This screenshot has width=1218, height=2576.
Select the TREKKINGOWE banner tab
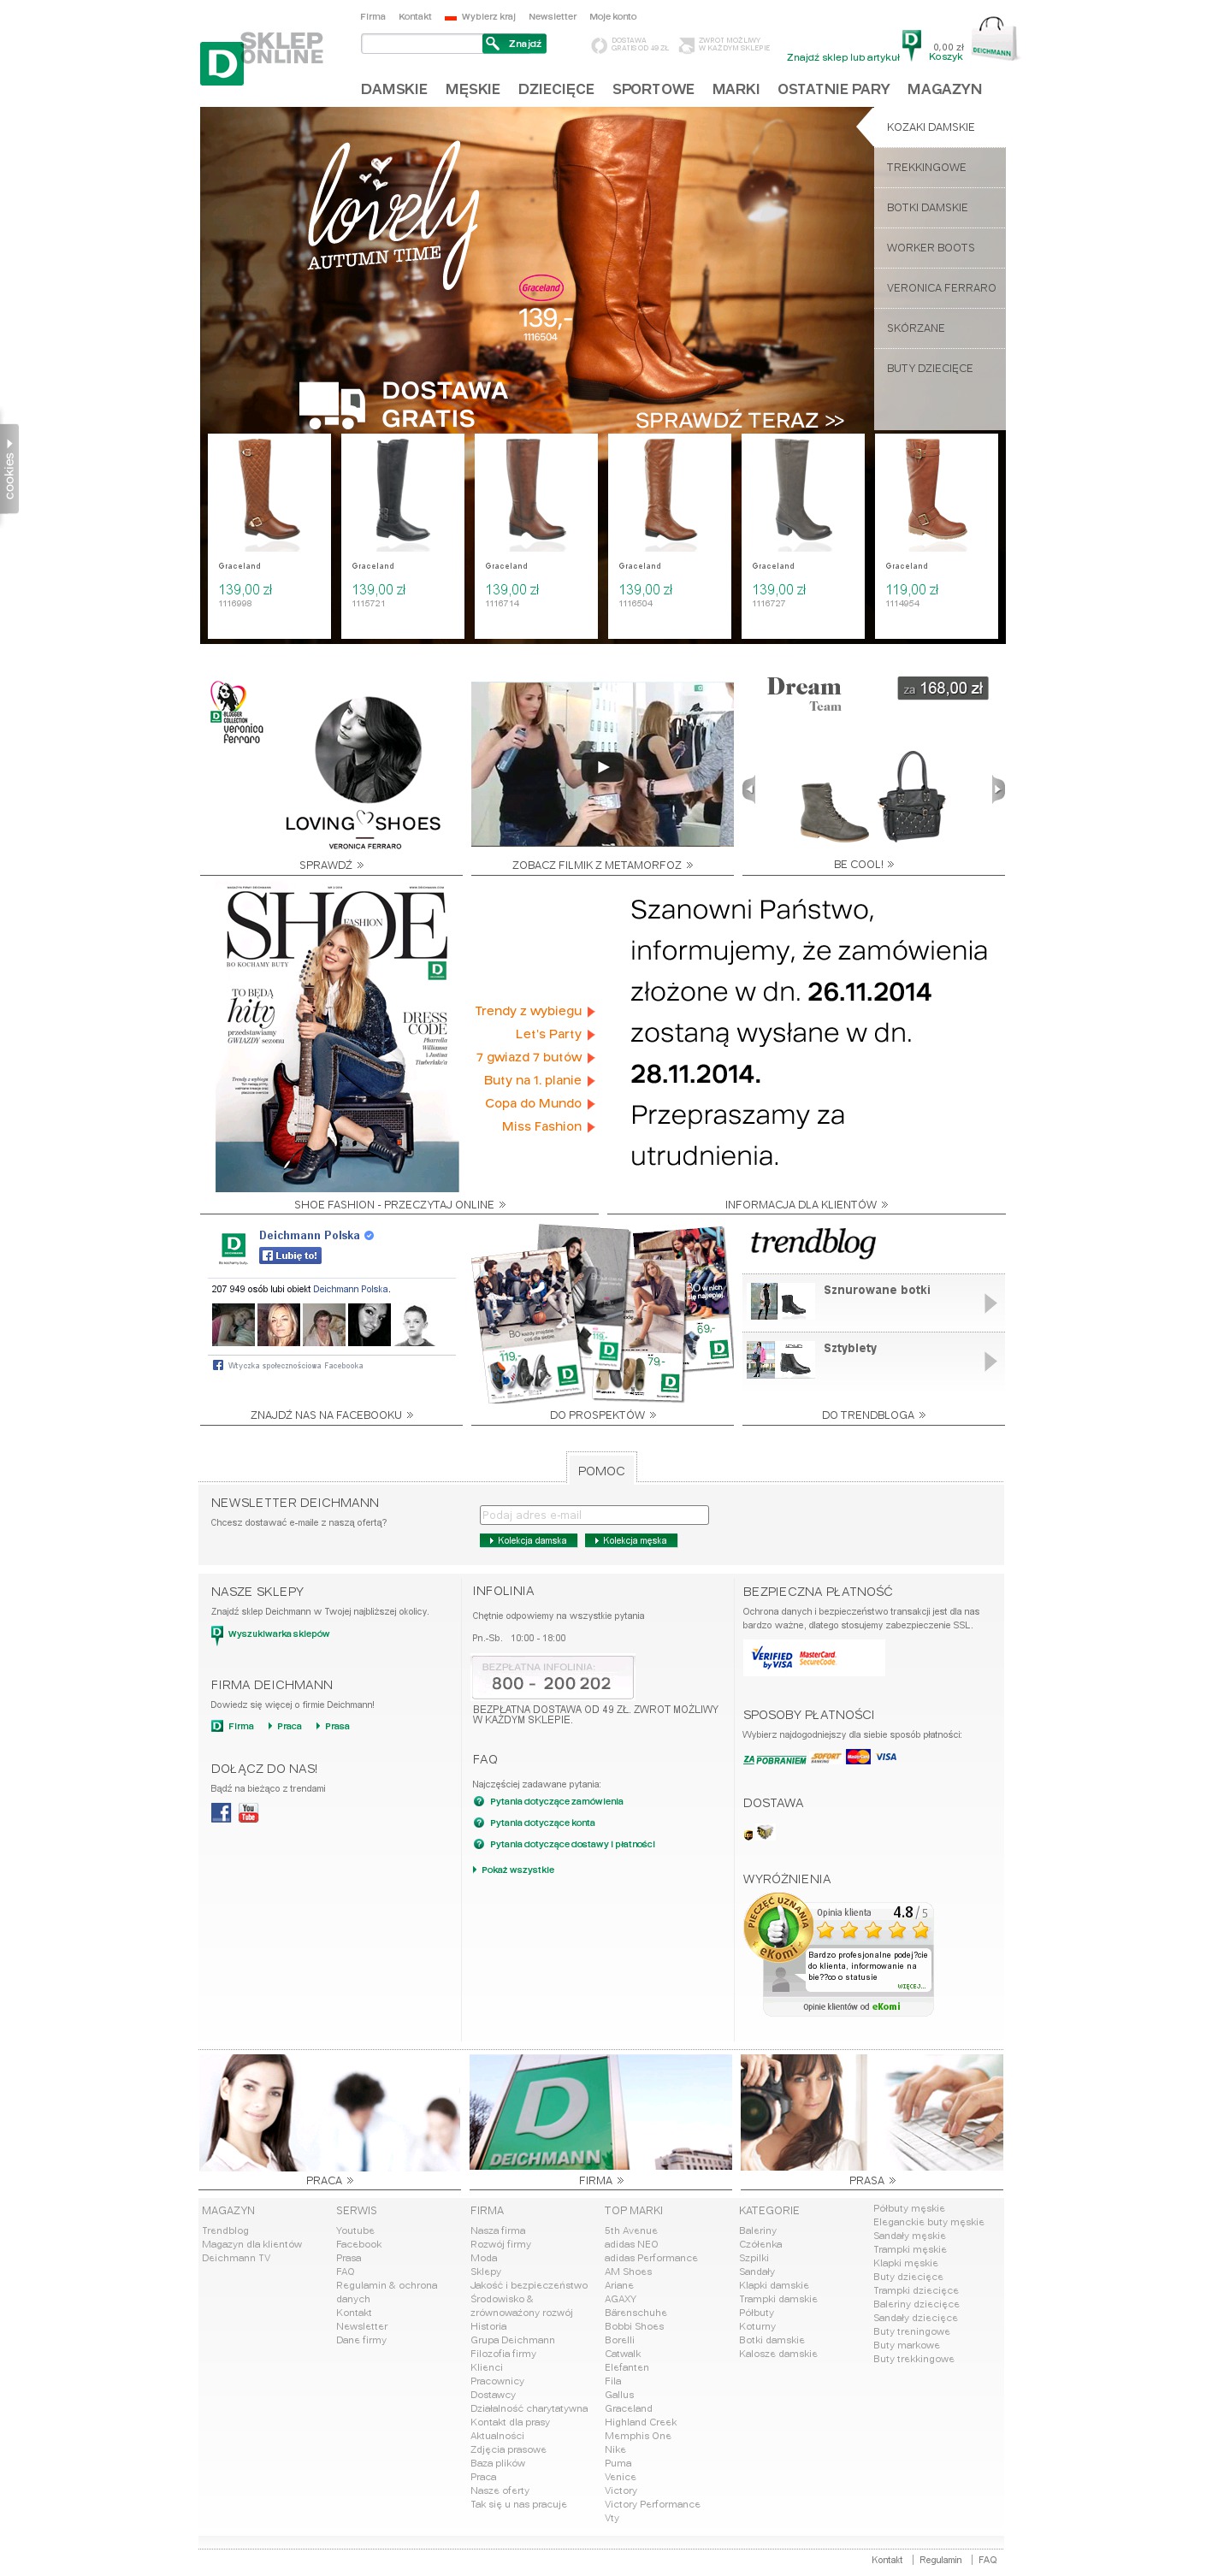tap(940, 168)
